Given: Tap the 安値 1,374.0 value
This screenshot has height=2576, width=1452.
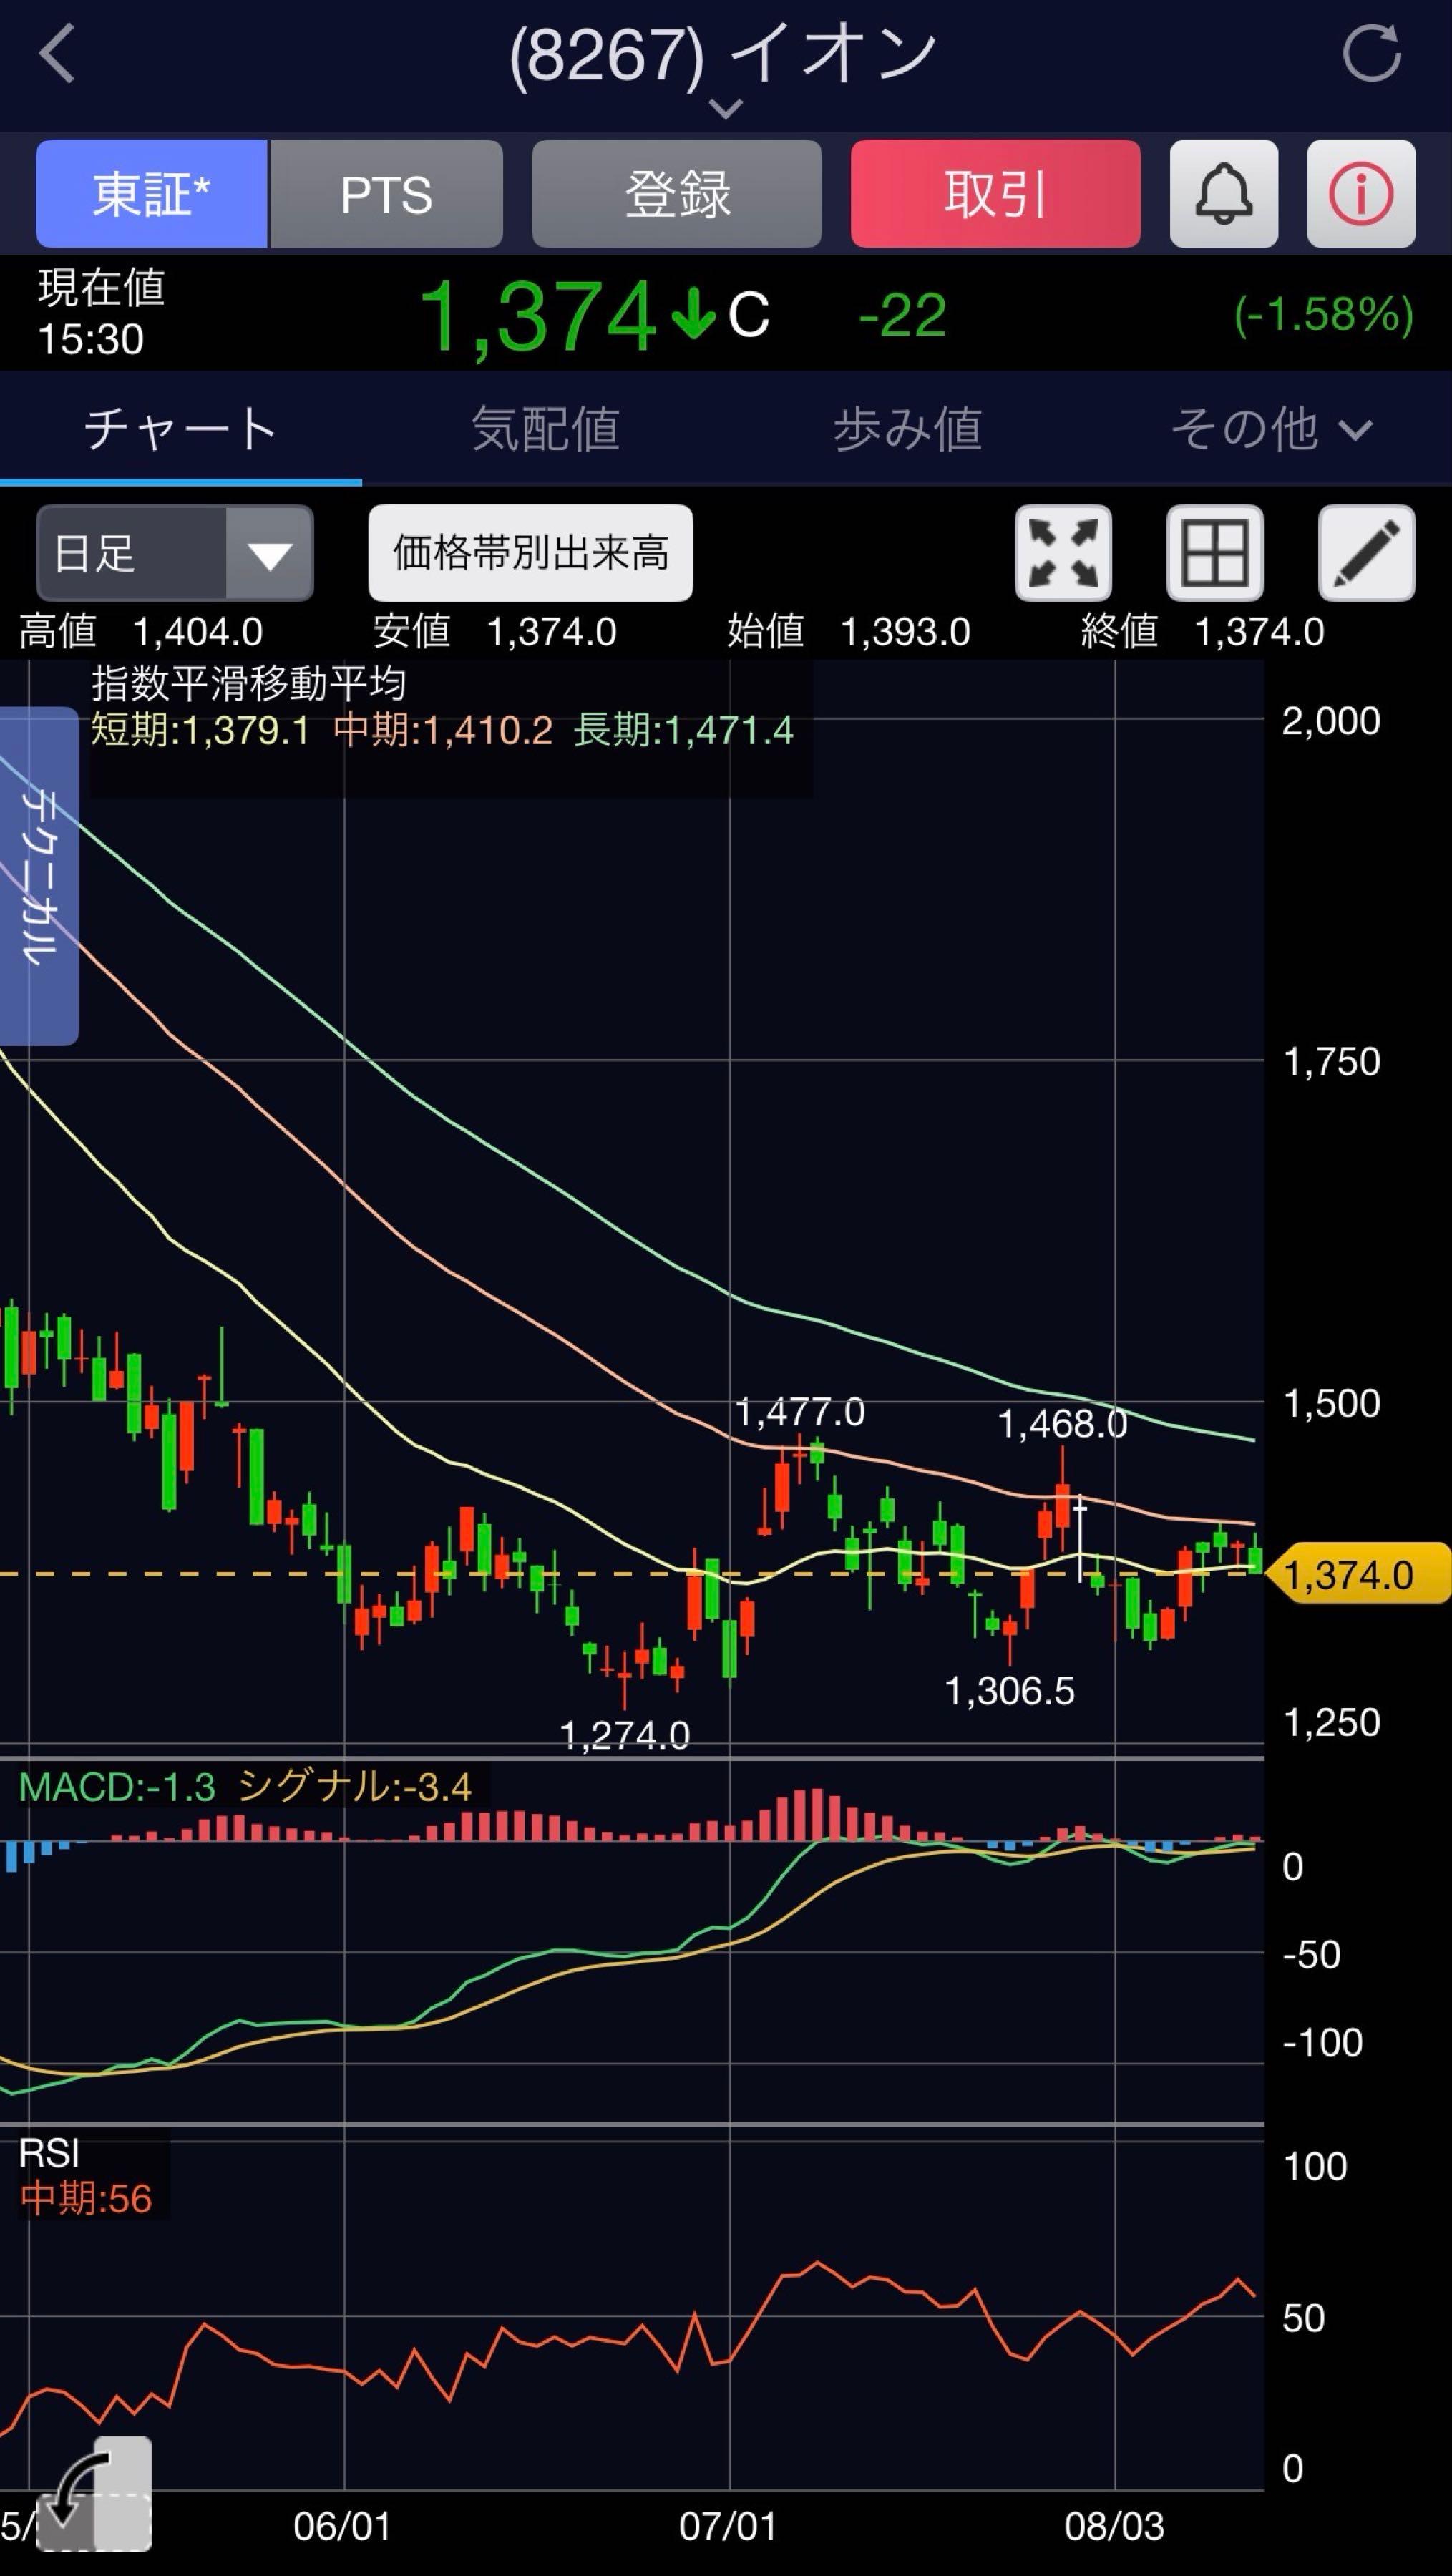Looking at the screenshot, I should click(x=495, y=632).
